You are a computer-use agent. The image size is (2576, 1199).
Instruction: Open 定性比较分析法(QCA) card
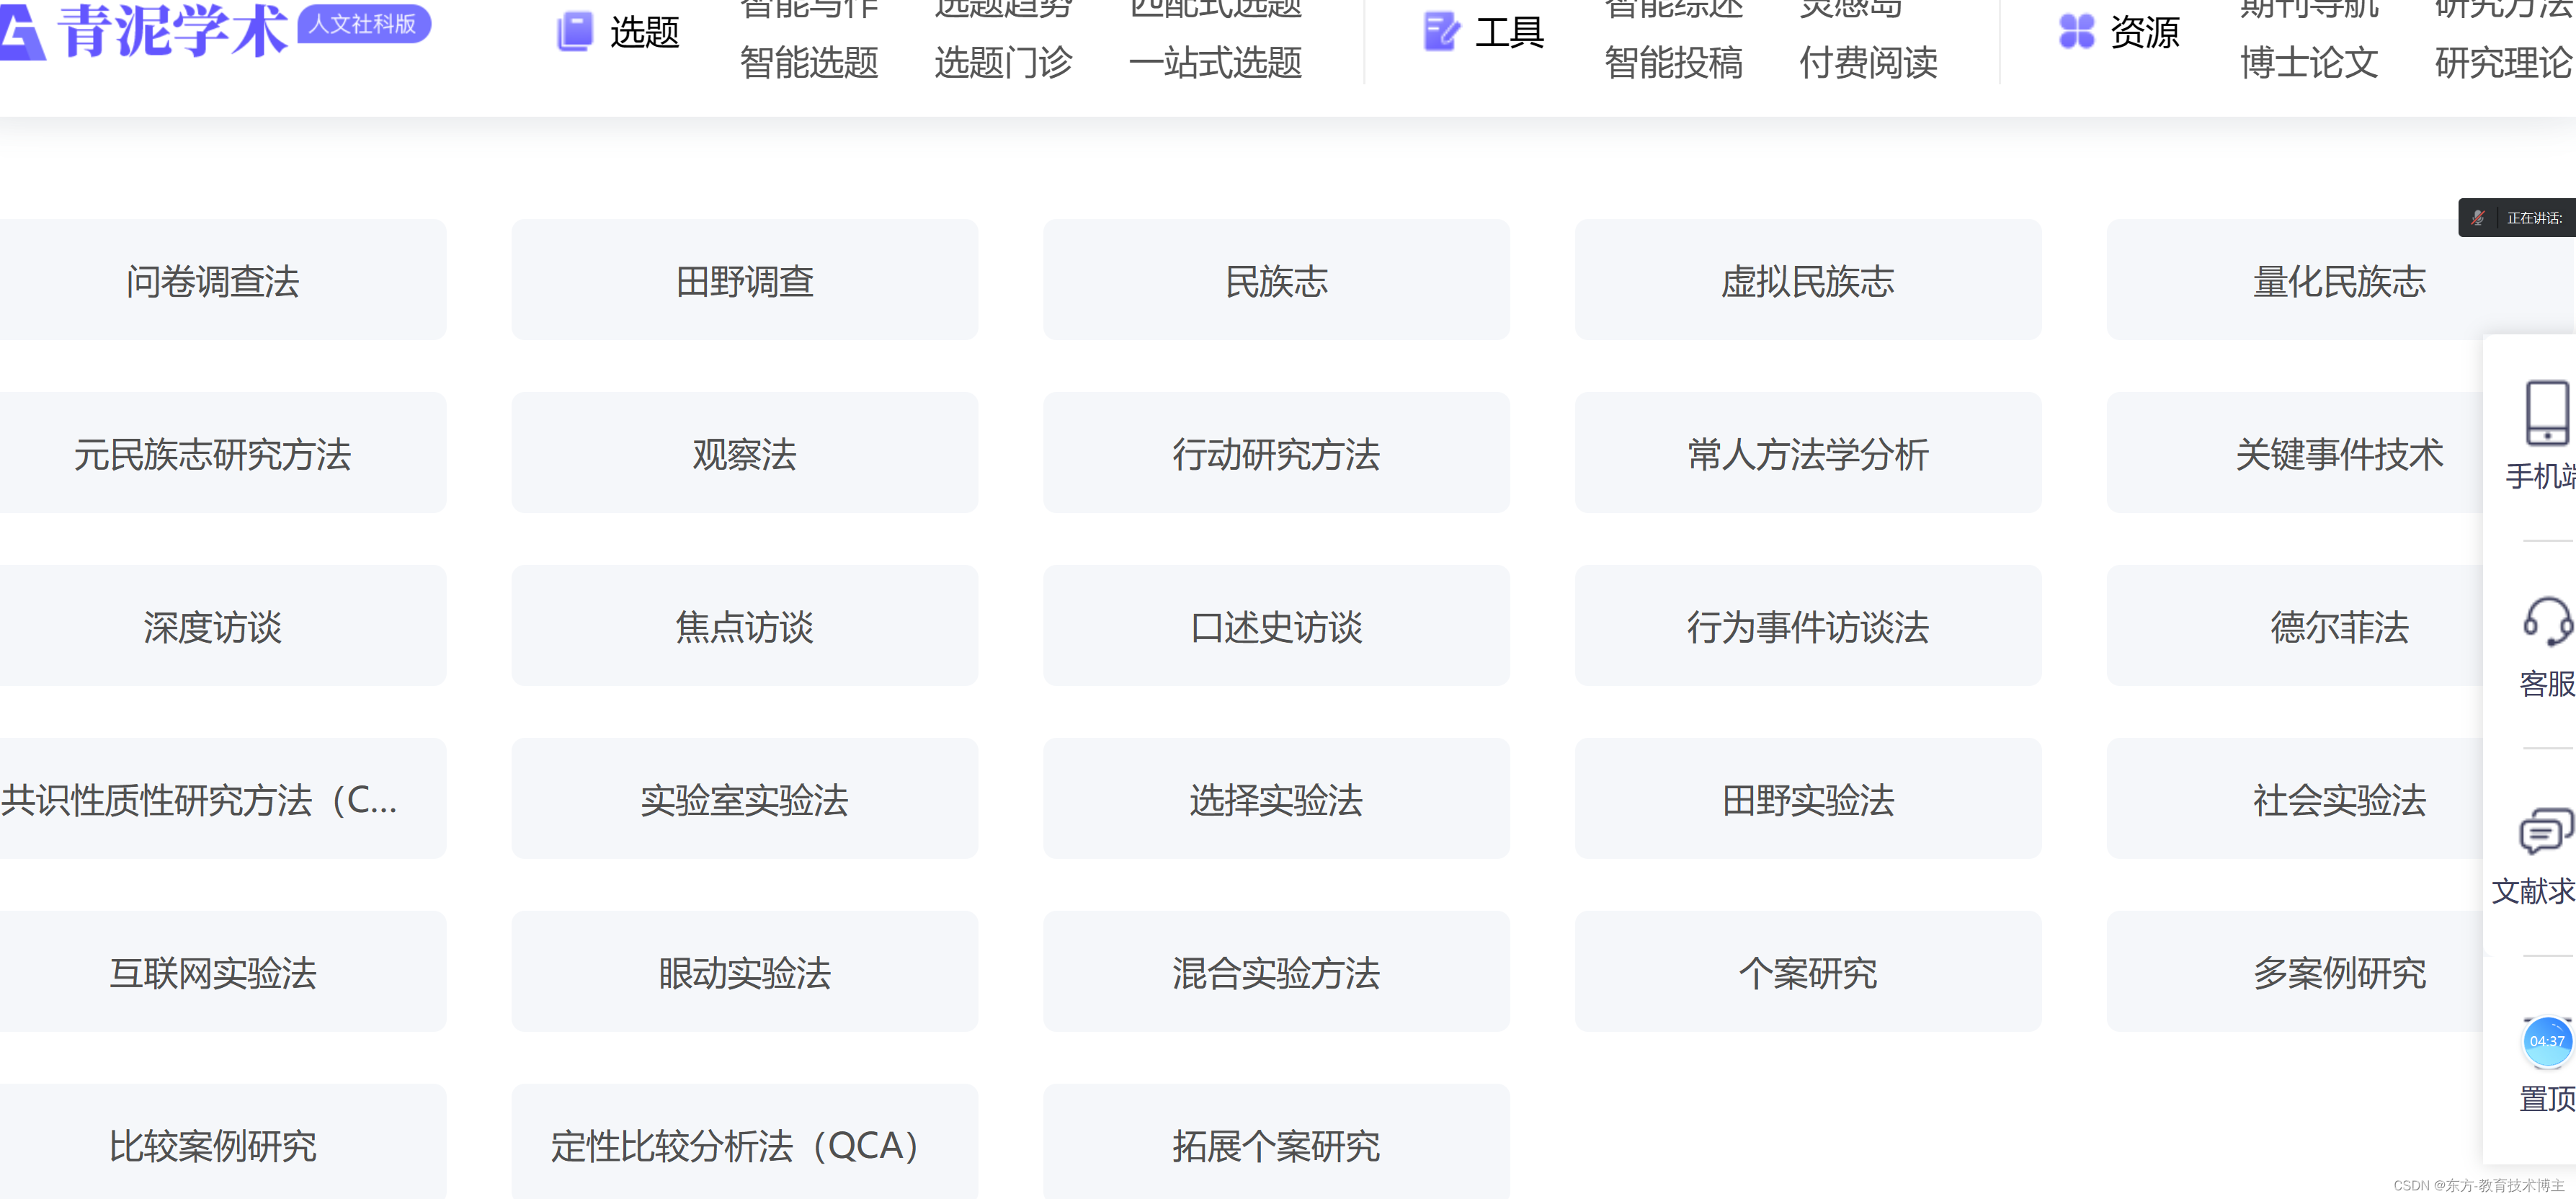coord(744,1145)
